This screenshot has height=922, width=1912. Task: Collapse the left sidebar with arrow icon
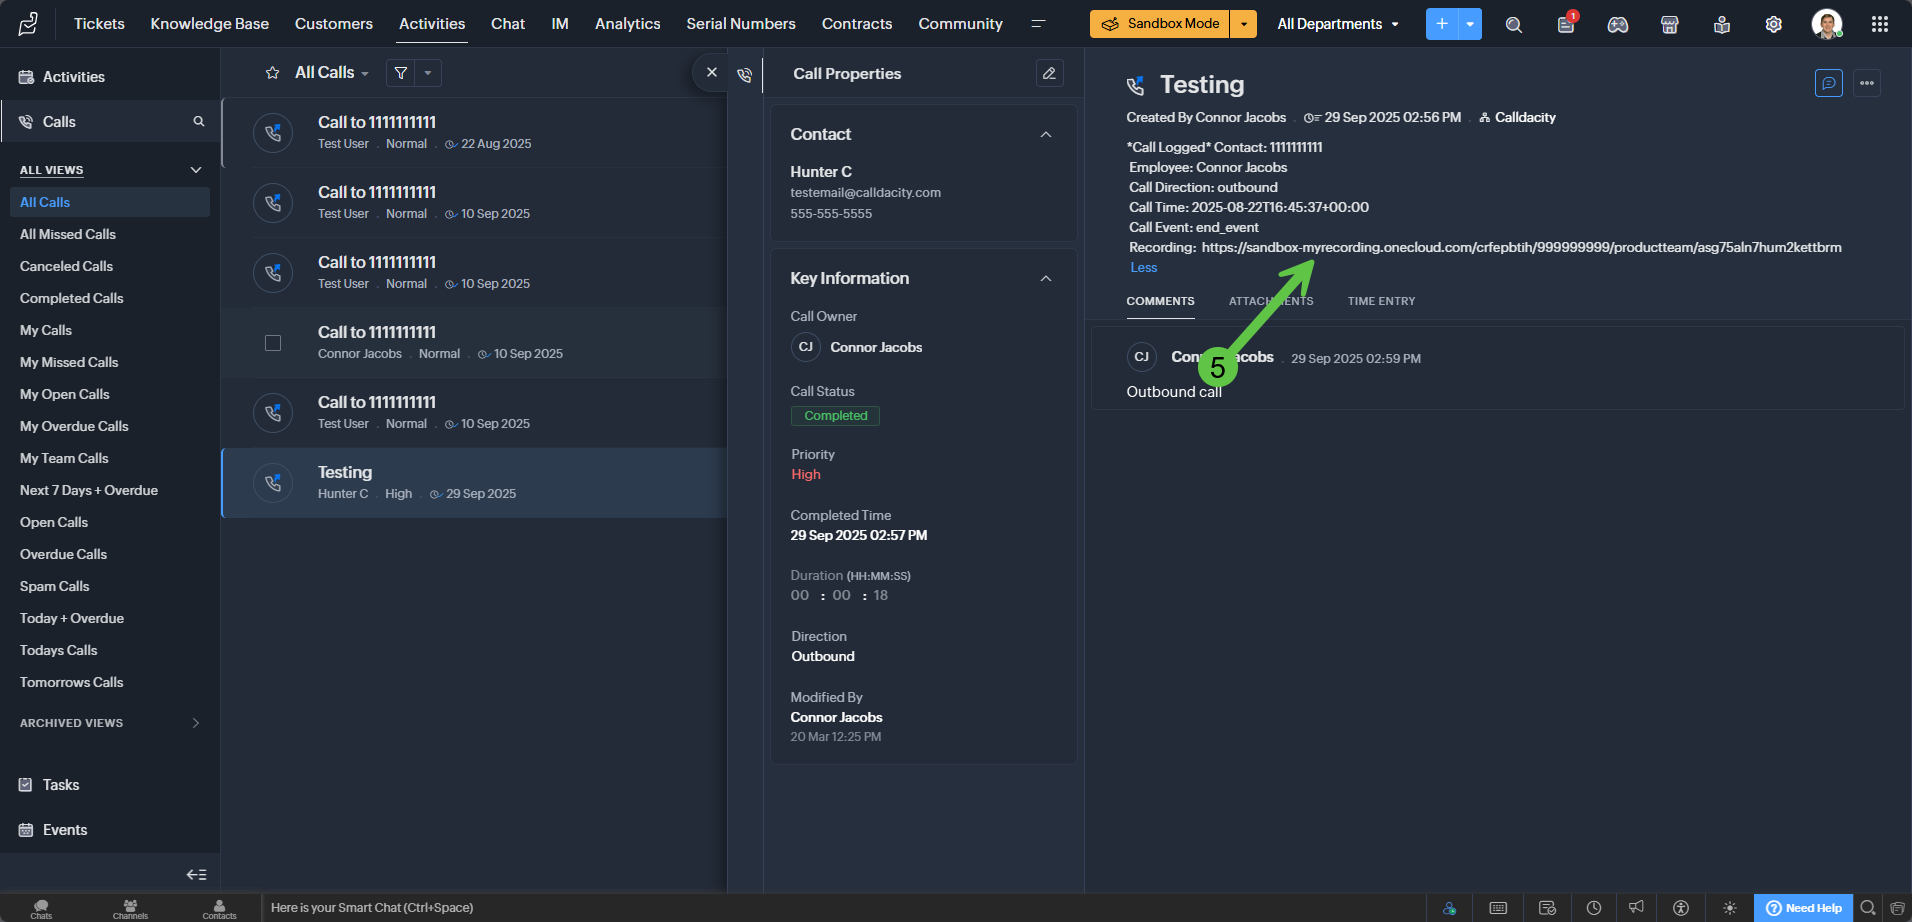[x=196, y=874]
